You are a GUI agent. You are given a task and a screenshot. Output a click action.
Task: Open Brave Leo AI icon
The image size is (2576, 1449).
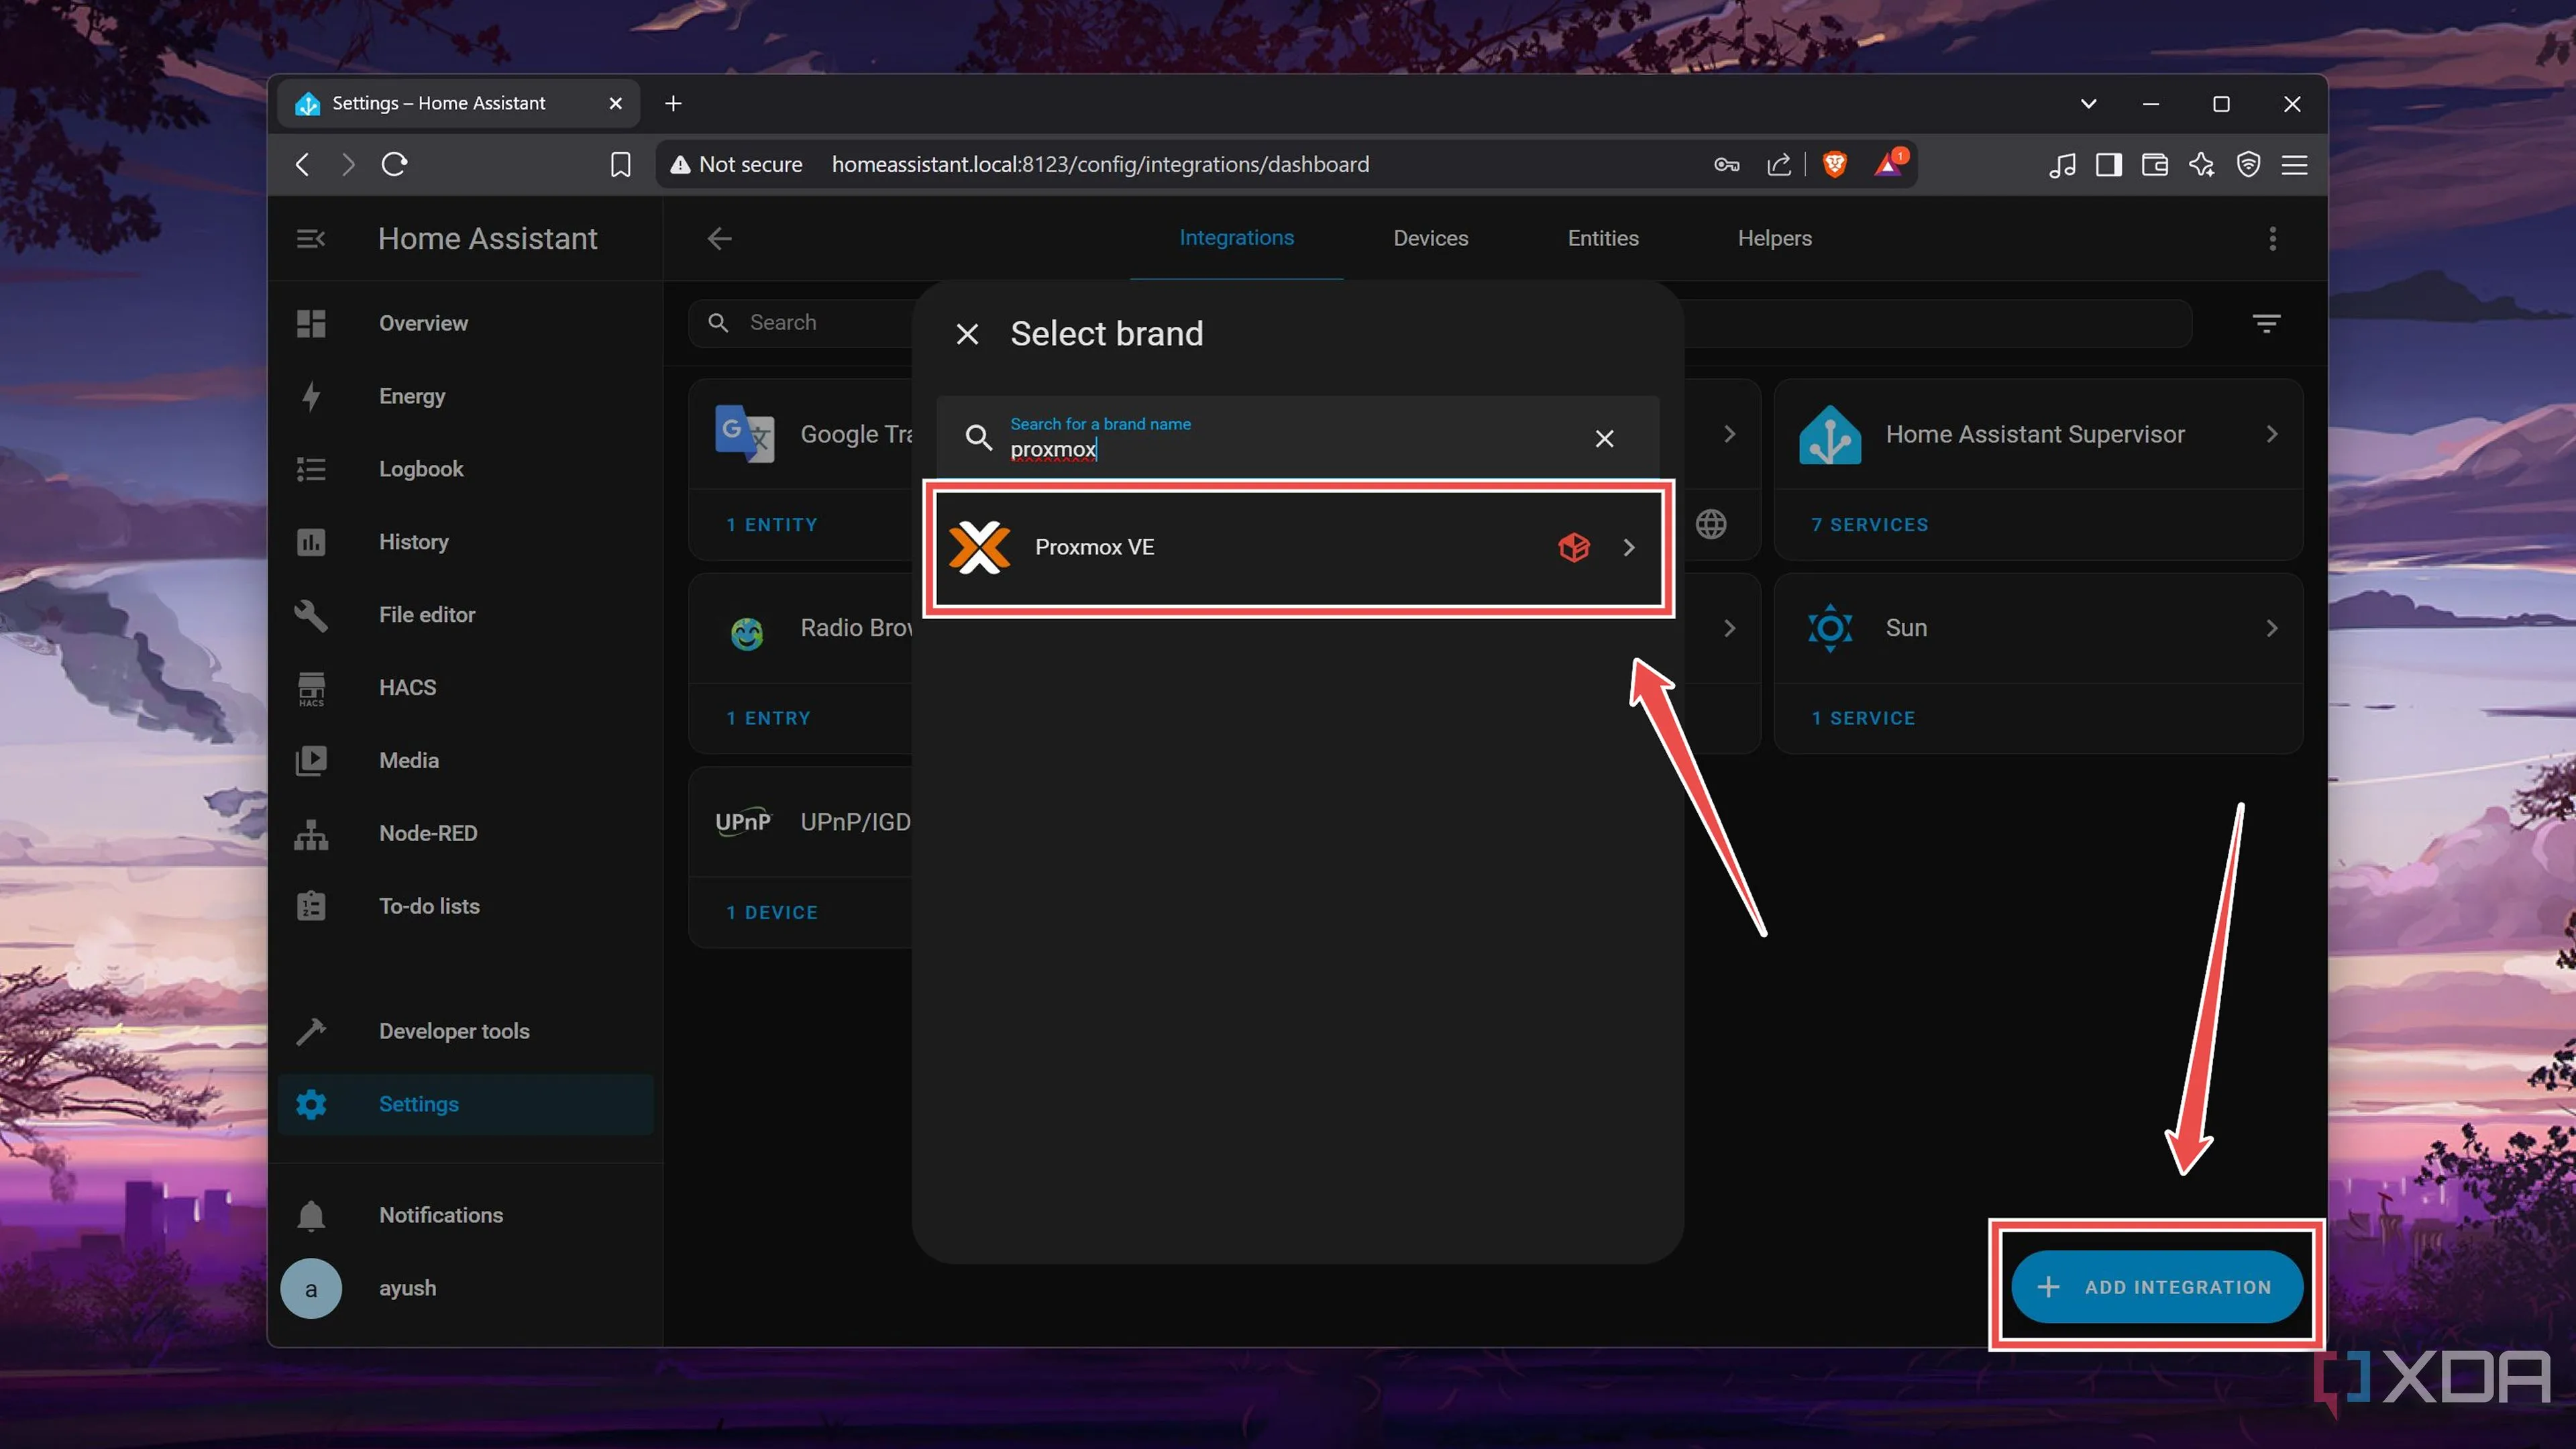pyautogui.click(x=2202, y=164)
